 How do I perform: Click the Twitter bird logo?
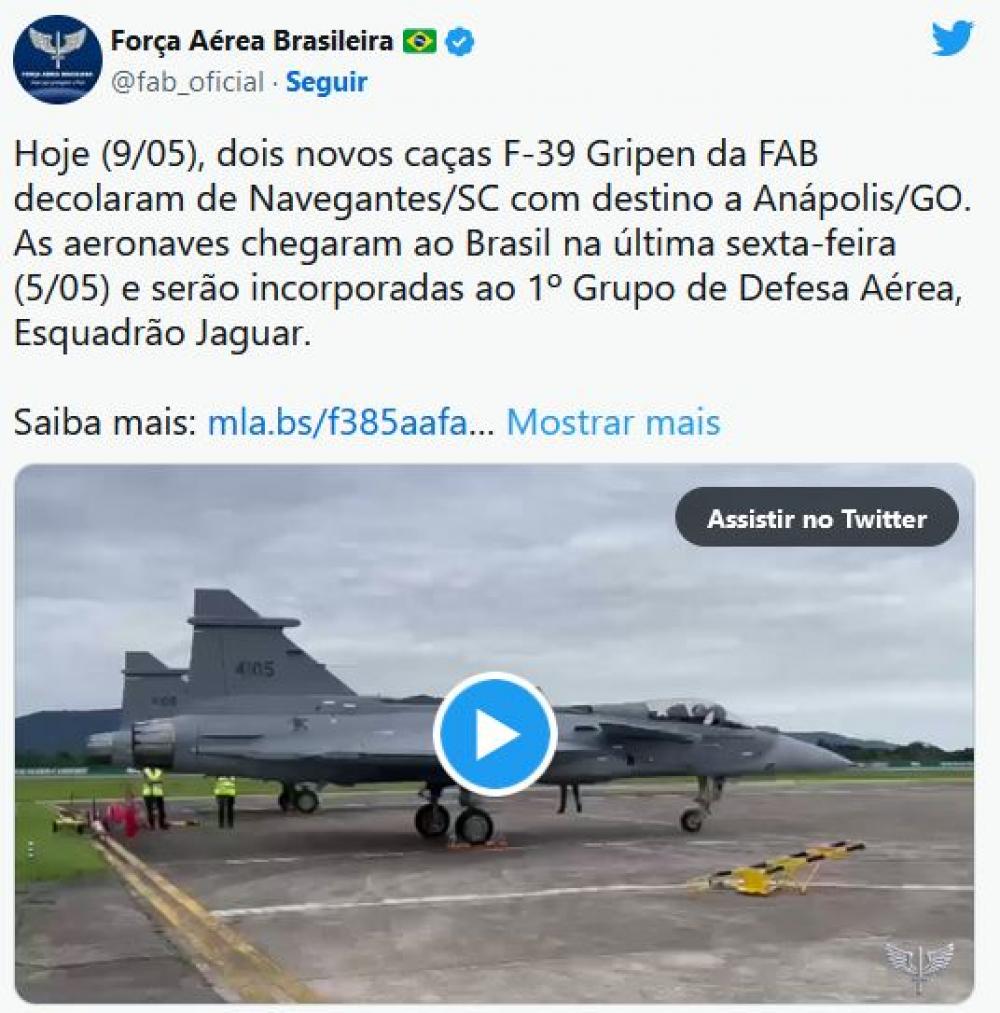click(x=952, y=38)
